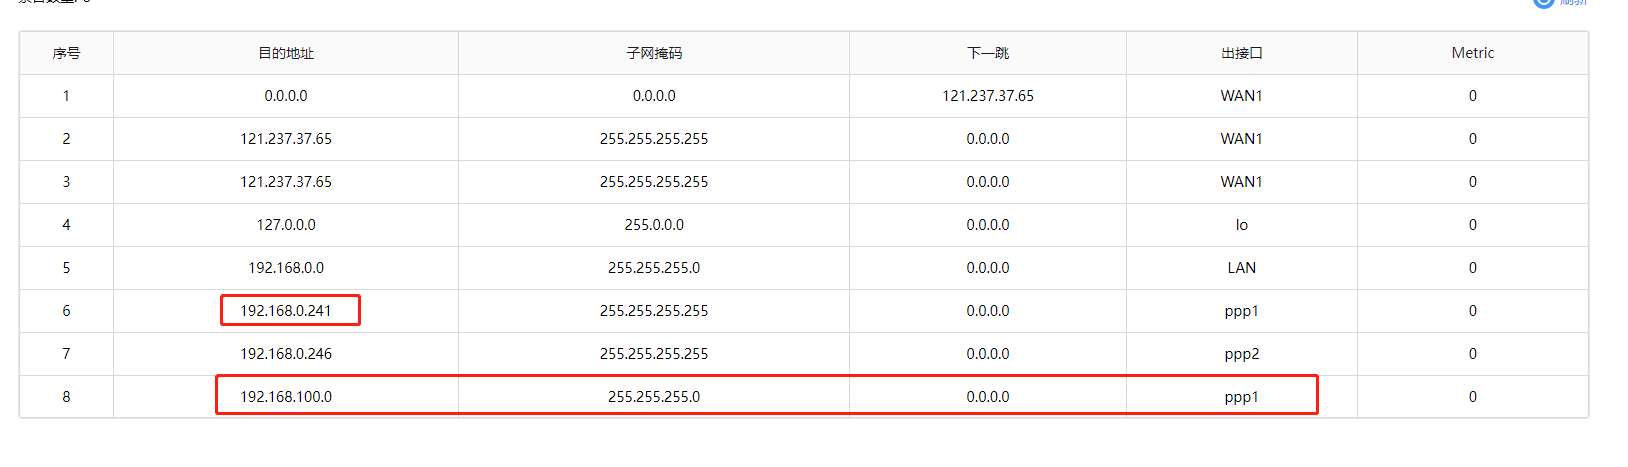This screenshot has height=467, width=1628.
Task: Click the lo interface cell
Action: point(1241,225)
